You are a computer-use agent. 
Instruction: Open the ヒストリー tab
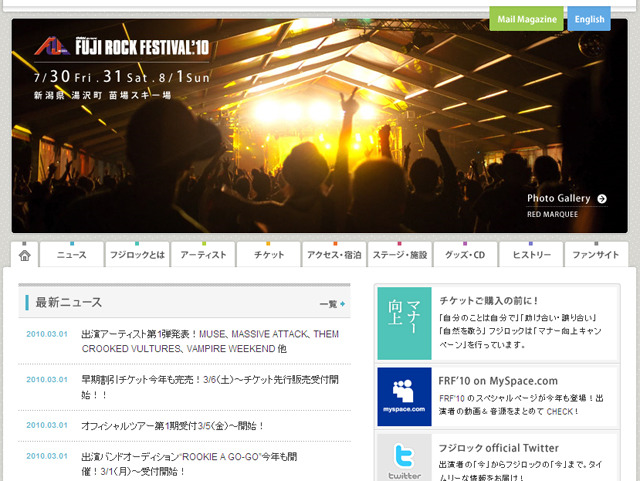point(531,254)
